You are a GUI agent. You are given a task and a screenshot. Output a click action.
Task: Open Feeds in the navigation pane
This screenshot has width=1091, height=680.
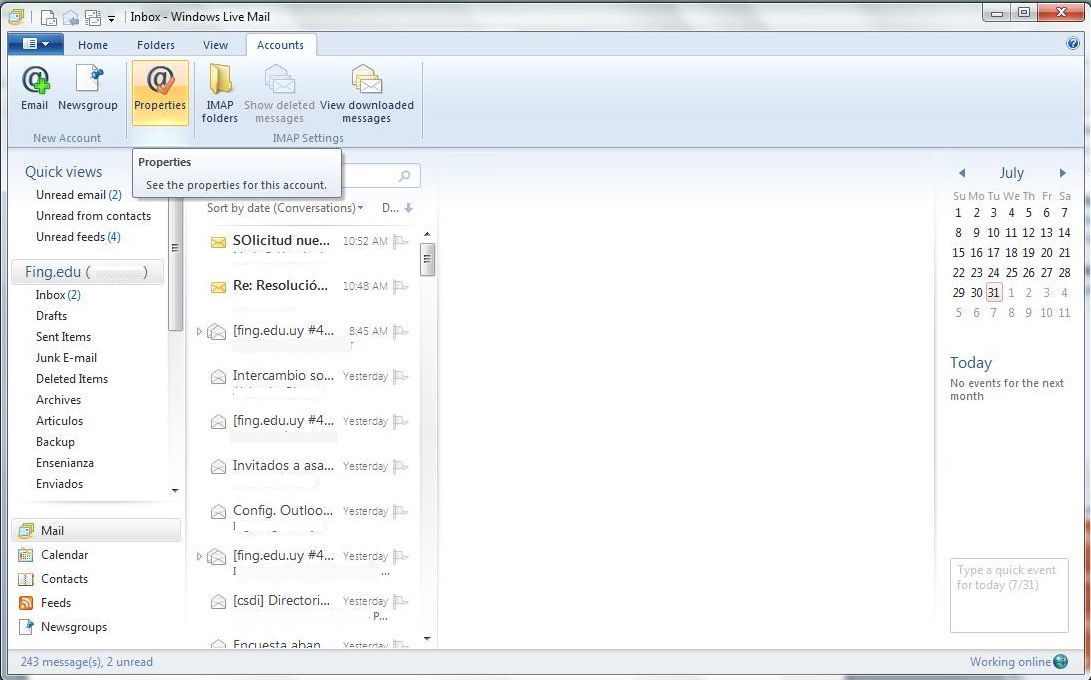[x=55, y=603]
